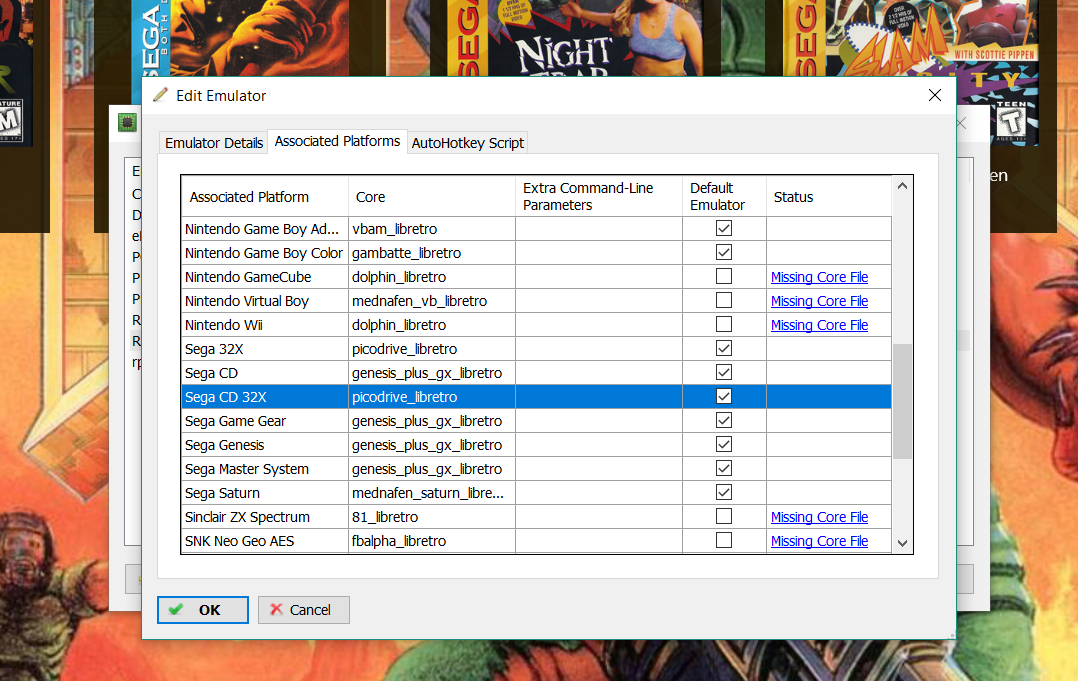Select the Nintendo Game Boy Ad... platform cell
Image resolution: width=1078 pixels, height=681 pixels.
point(265,229)
